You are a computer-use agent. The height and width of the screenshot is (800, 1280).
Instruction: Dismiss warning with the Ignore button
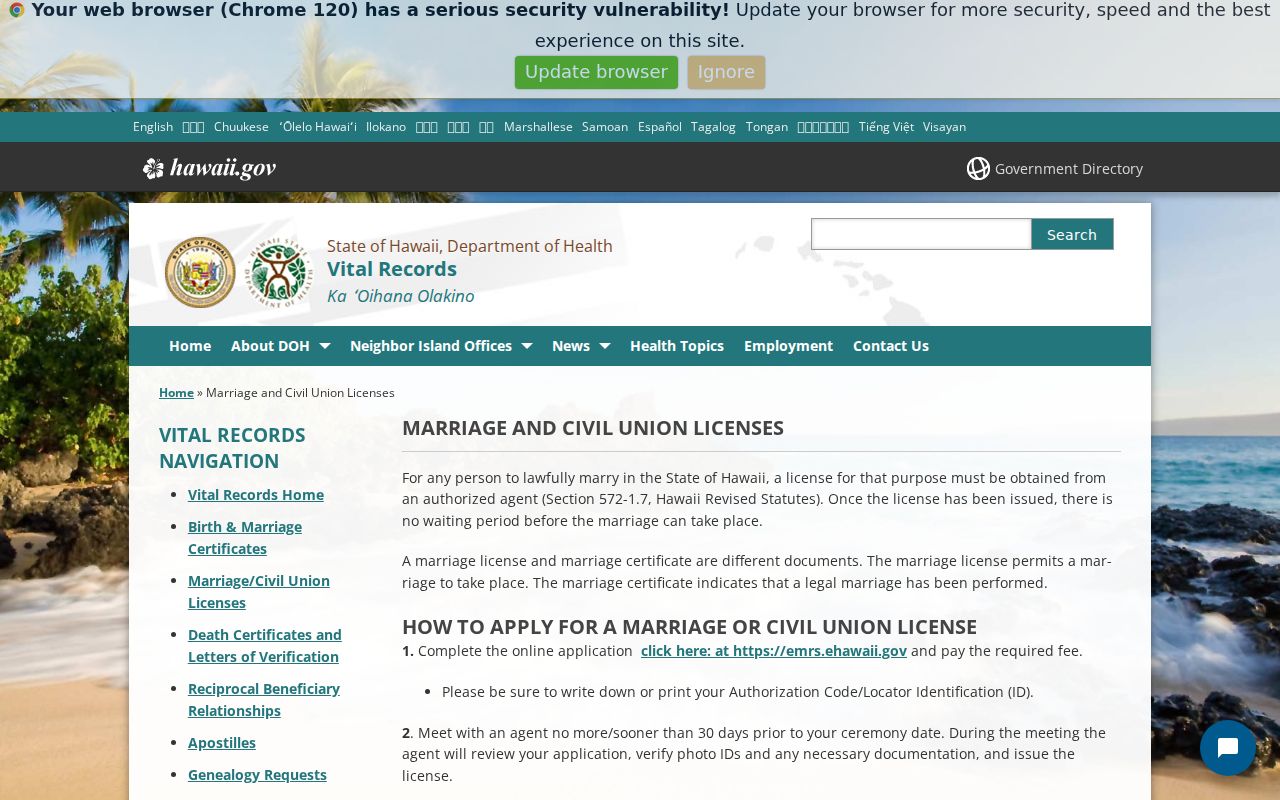(726, 72)
